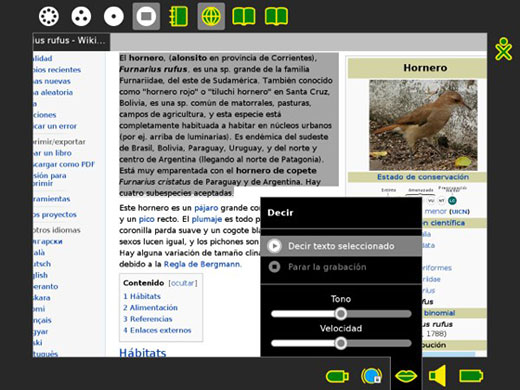The image size is (520, 390).
Task: Adjust the Tono slider handle
Action: [x=341, y=313]
